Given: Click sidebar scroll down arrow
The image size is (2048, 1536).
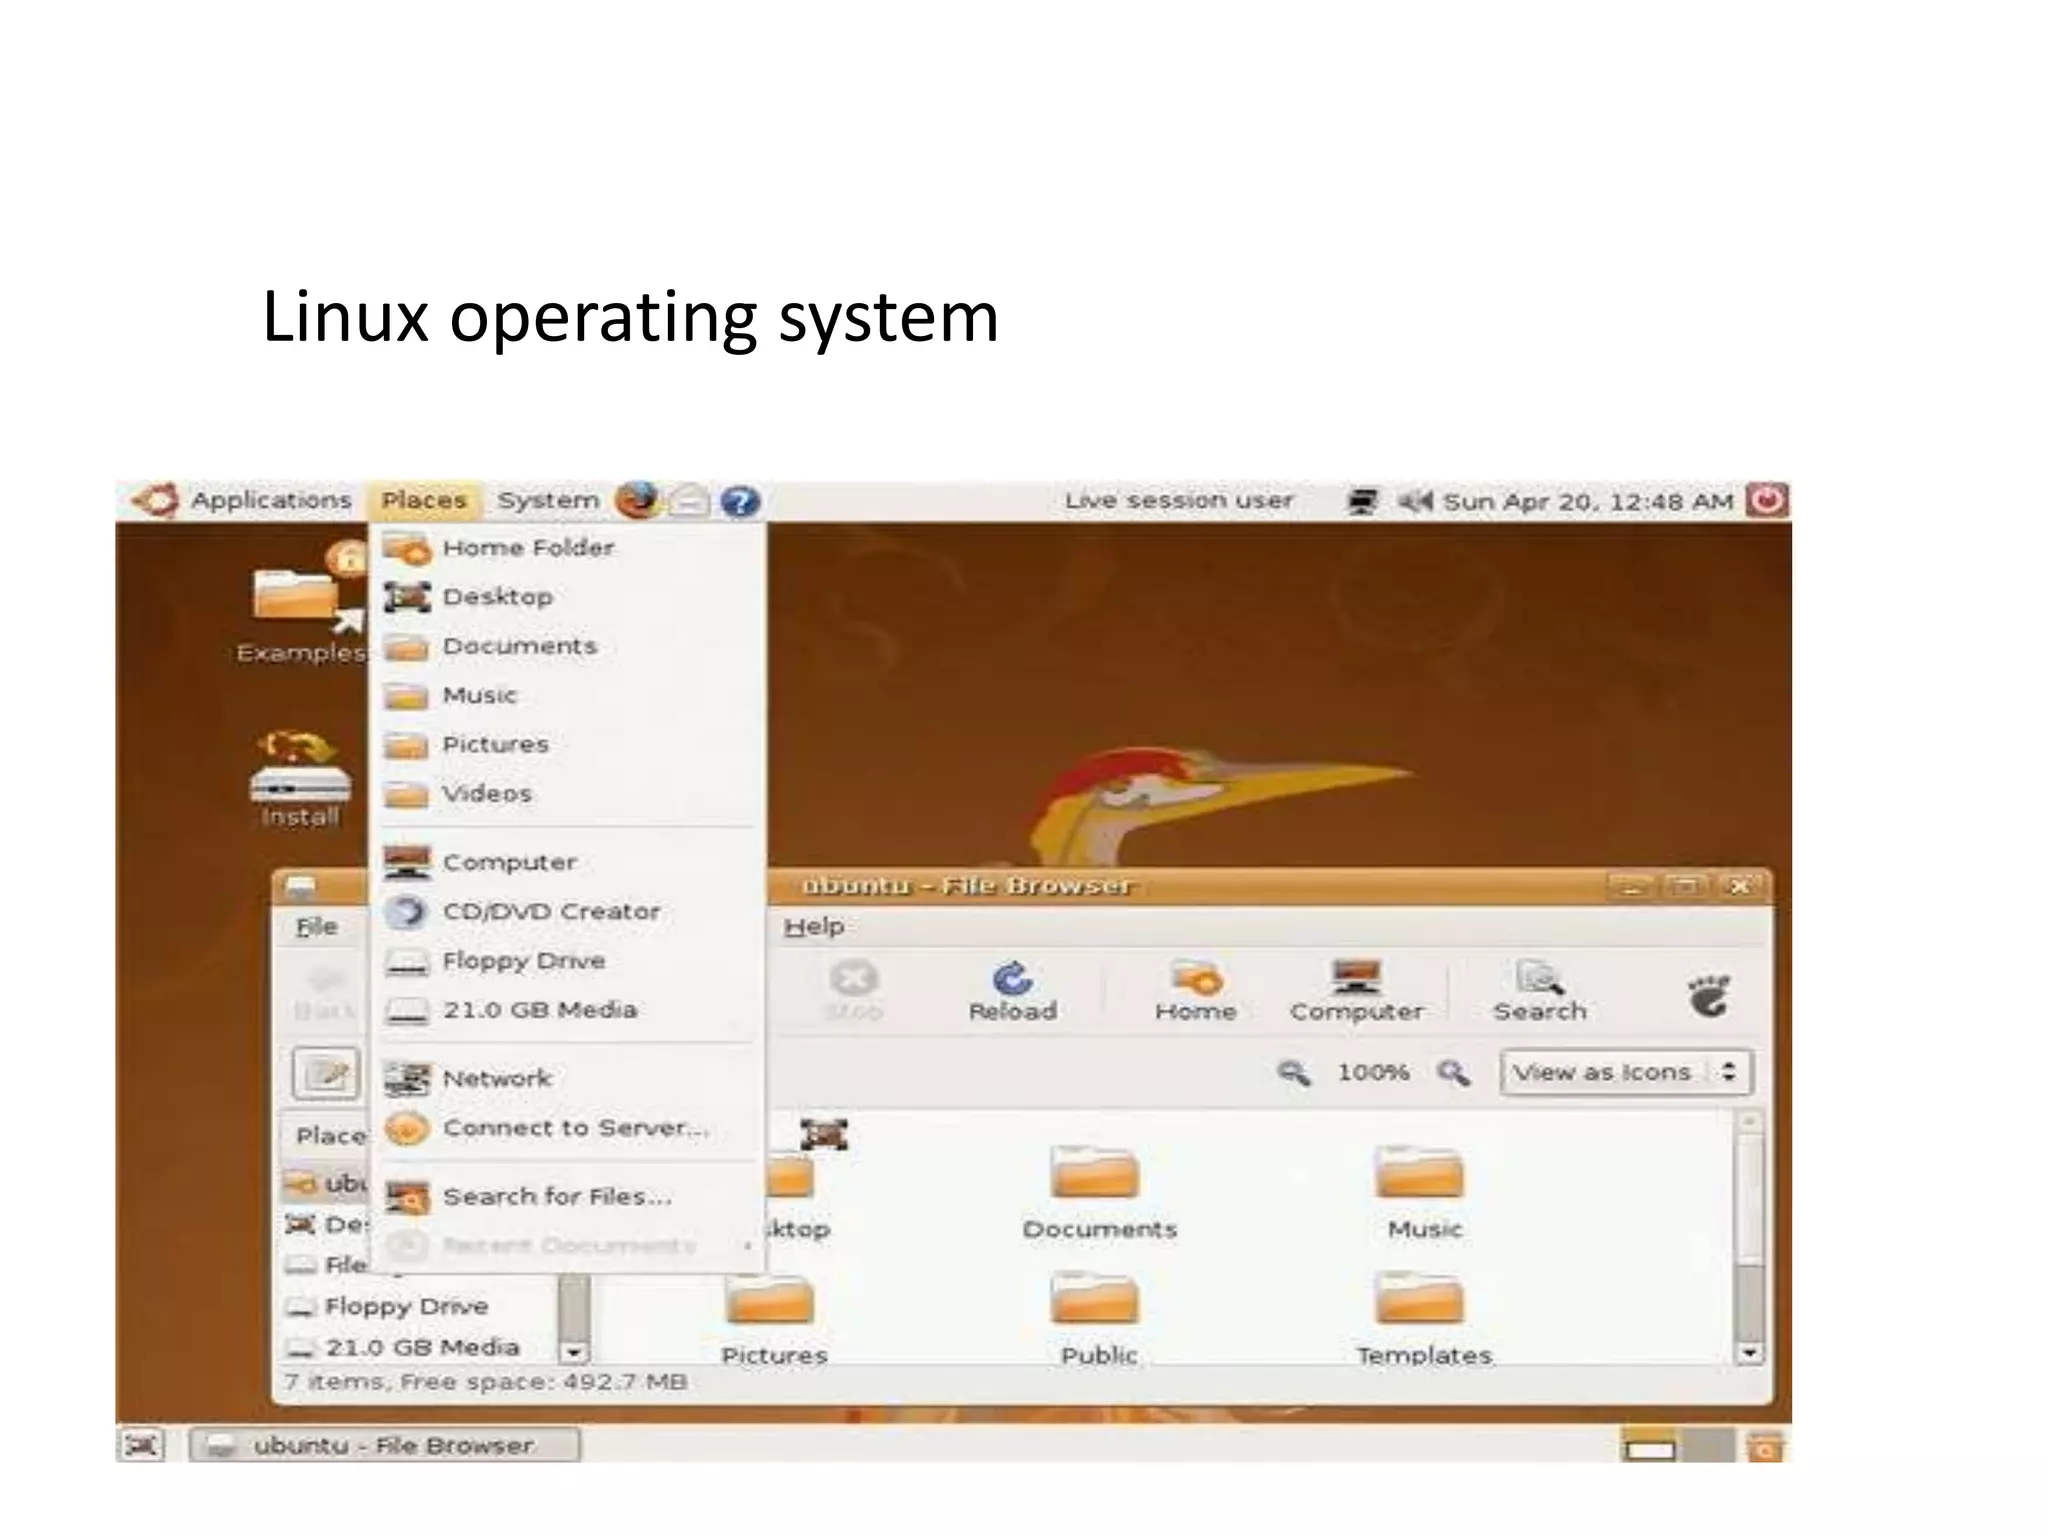Looking at the screenshot, I should pyautogui.click(x=573, y=1352).
